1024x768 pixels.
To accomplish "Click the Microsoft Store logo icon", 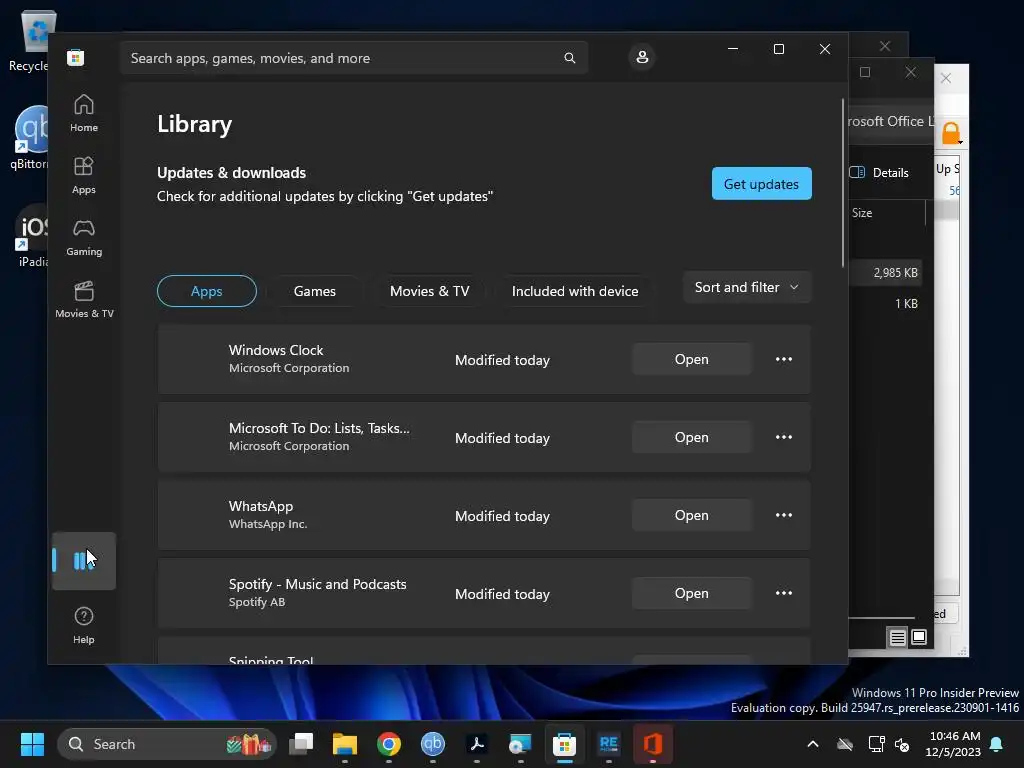I will [76, 57].
